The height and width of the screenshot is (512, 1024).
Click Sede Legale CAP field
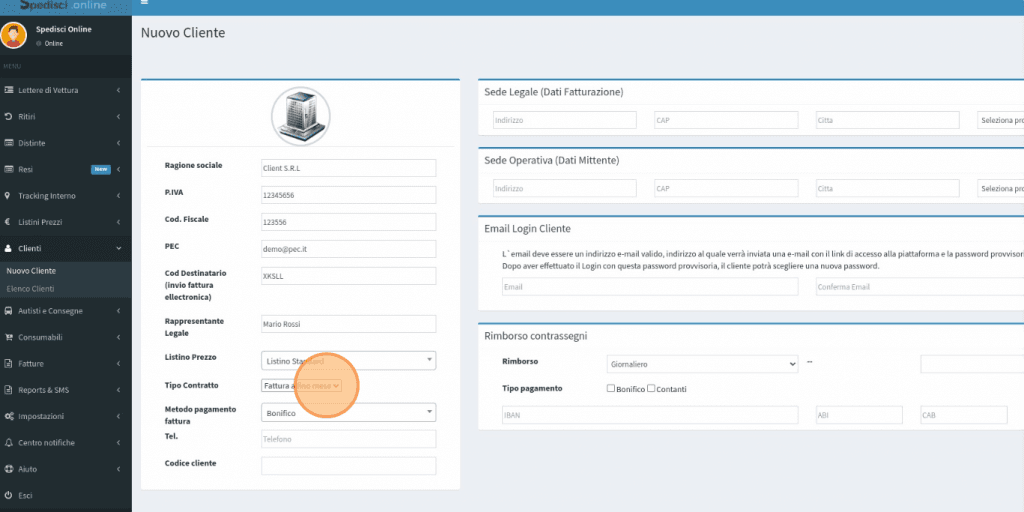pyautogui.click(x=726, y=120)
